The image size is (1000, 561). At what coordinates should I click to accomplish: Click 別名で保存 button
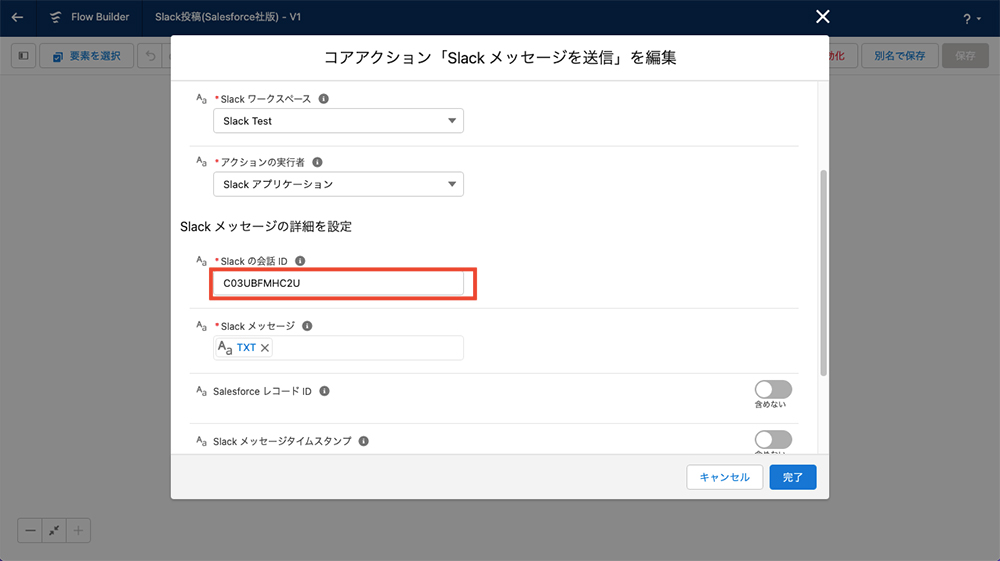coord(899,55)
